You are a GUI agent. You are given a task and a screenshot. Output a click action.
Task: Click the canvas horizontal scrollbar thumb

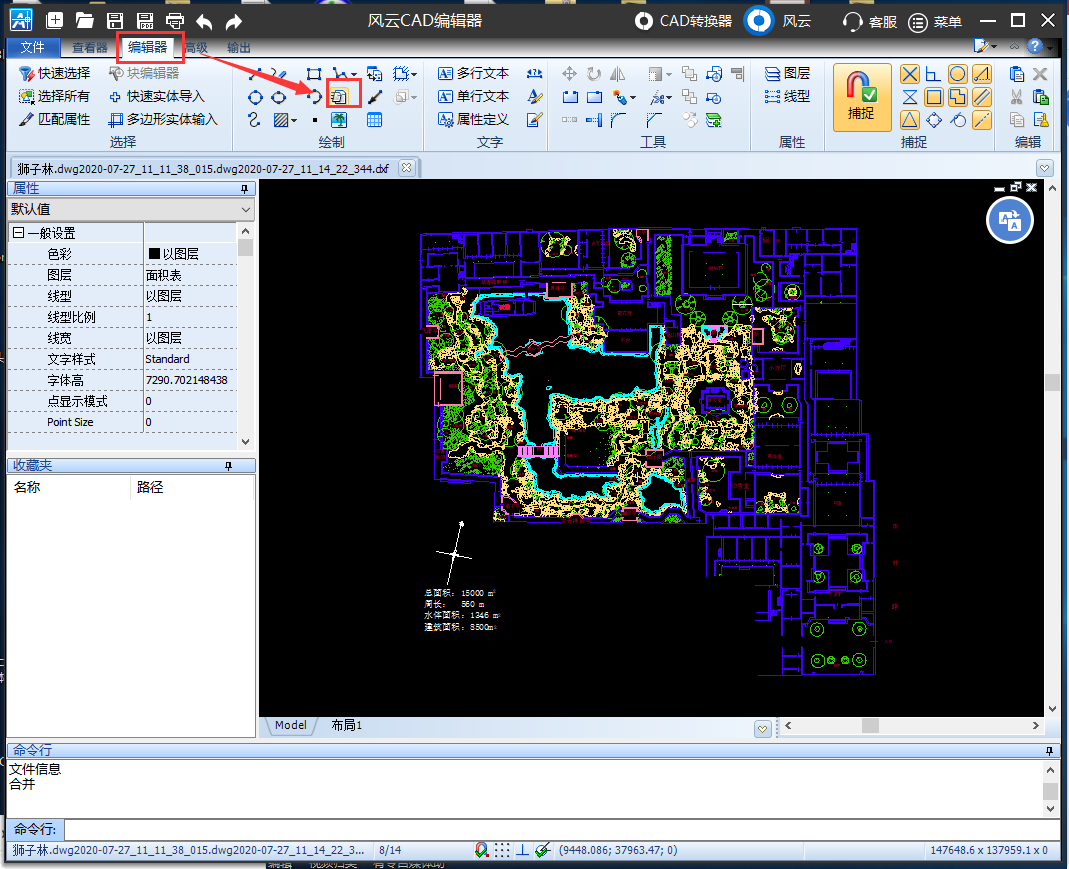point(870,725)
